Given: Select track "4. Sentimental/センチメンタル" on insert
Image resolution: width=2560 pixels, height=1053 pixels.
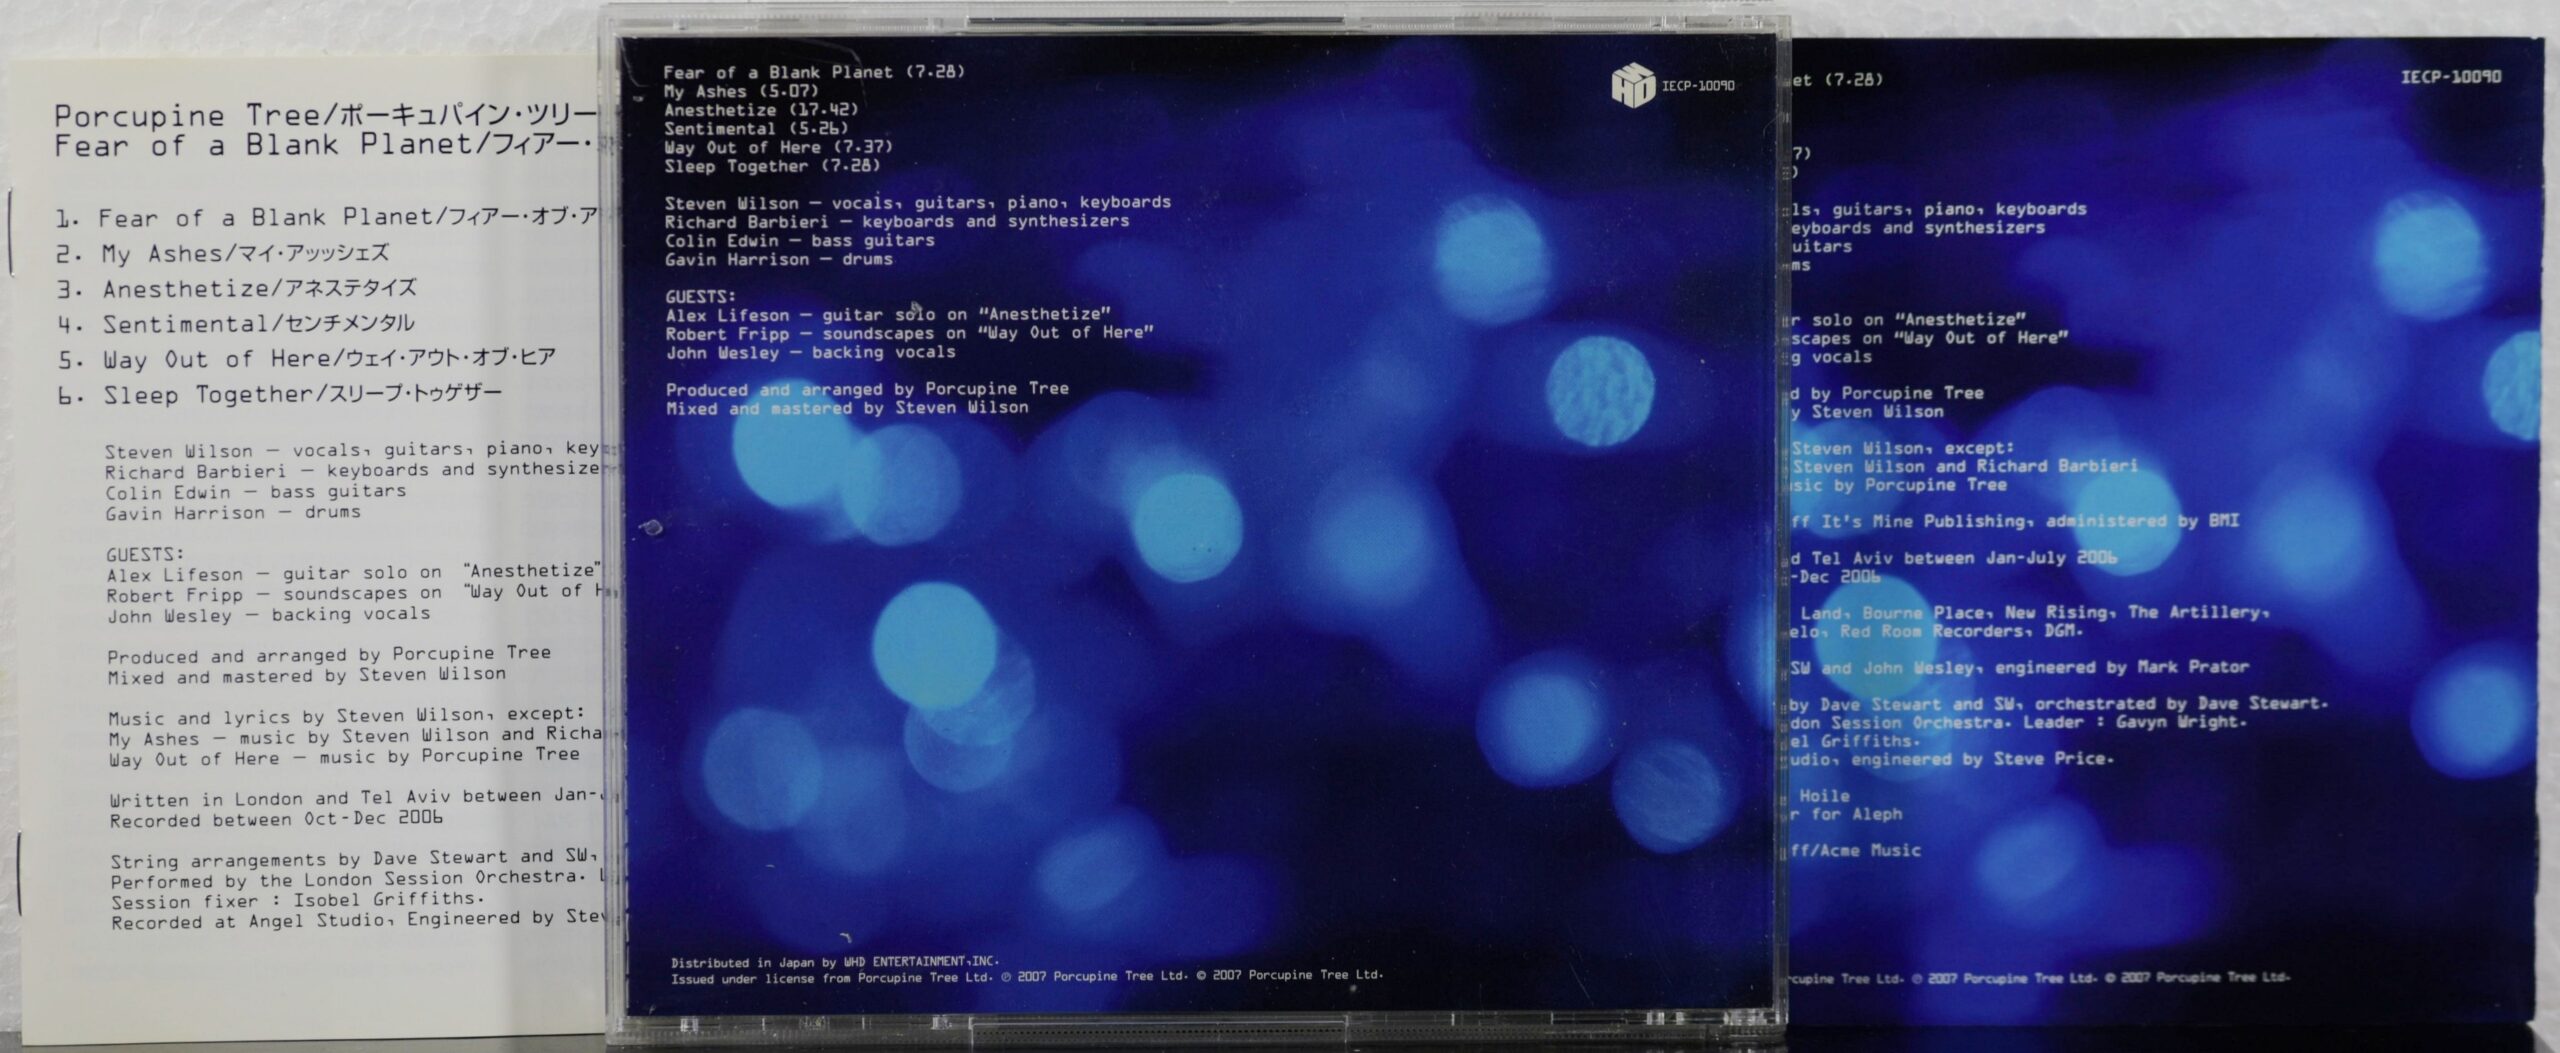Looking at the screenshot, I should tap(235, 324).
